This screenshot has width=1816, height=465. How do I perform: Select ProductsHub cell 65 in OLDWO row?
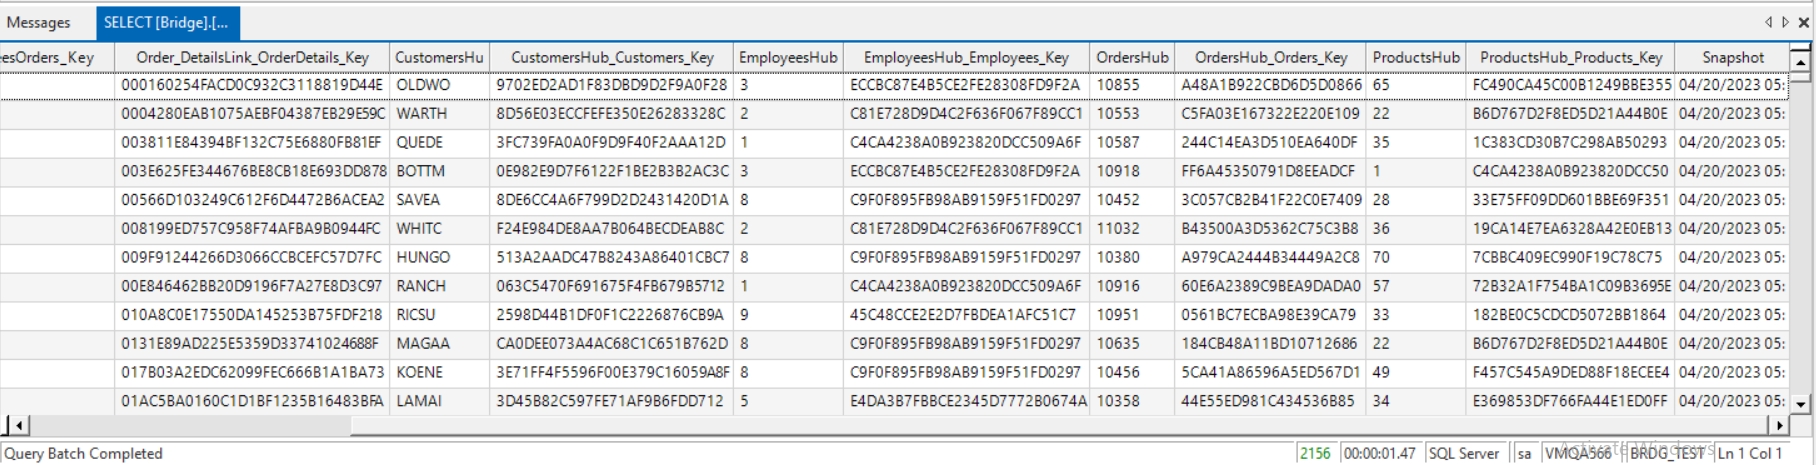pos(1416,85)
